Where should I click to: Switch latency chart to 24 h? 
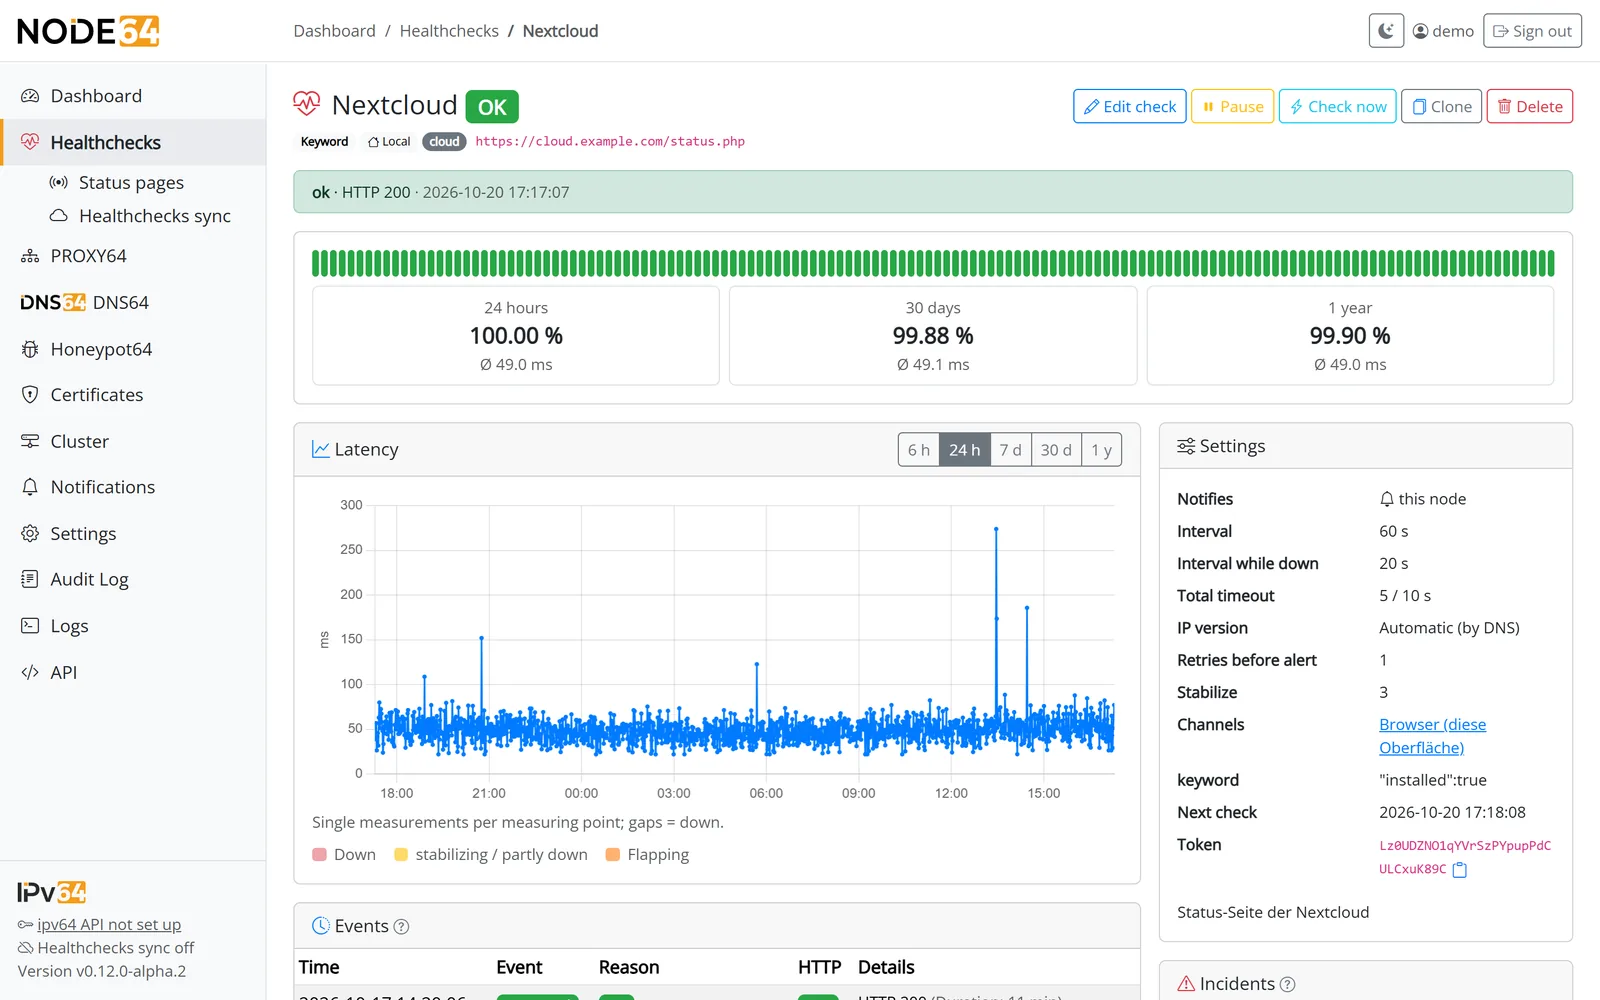[x=964, y=450]
